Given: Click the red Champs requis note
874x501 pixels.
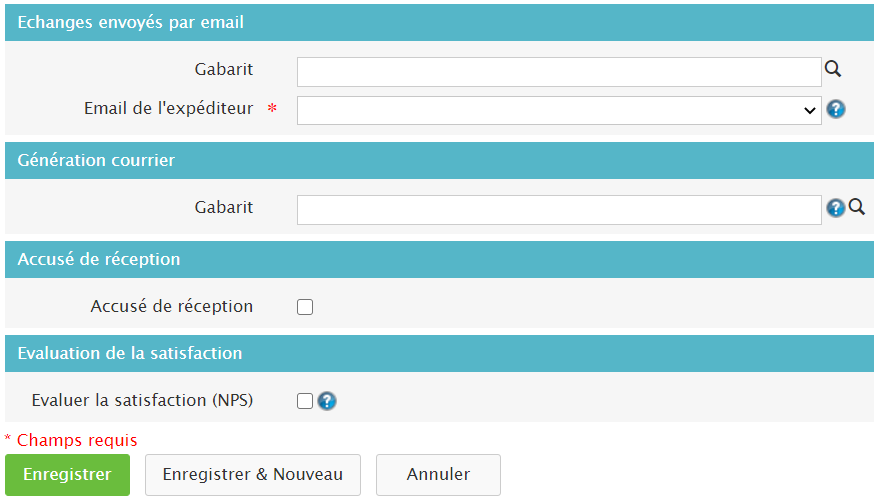Looking at the screenshot, I should click(x=71, y=440).
